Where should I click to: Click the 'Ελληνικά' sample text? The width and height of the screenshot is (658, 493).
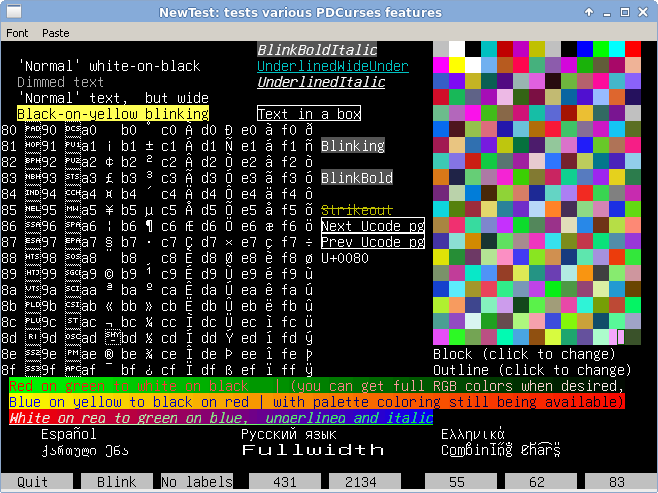[x=473, y=434]
